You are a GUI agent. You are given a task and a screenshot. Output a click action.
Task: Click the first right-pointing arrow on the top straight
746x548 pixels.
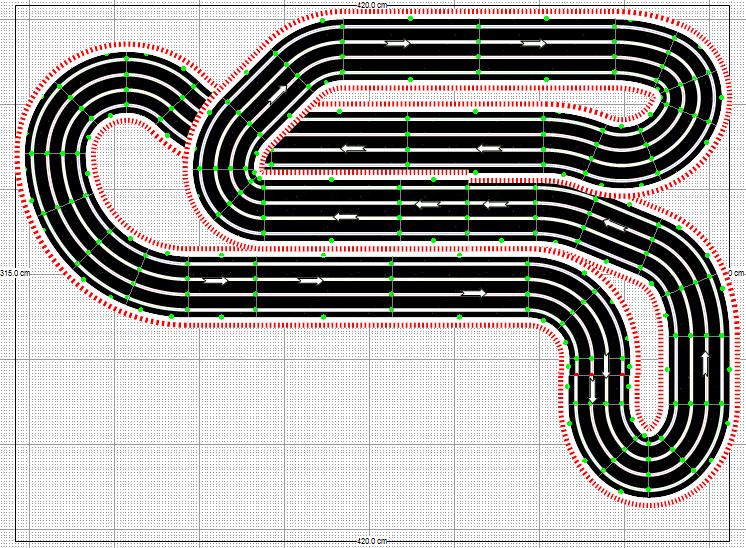click(x=398, y=43)
